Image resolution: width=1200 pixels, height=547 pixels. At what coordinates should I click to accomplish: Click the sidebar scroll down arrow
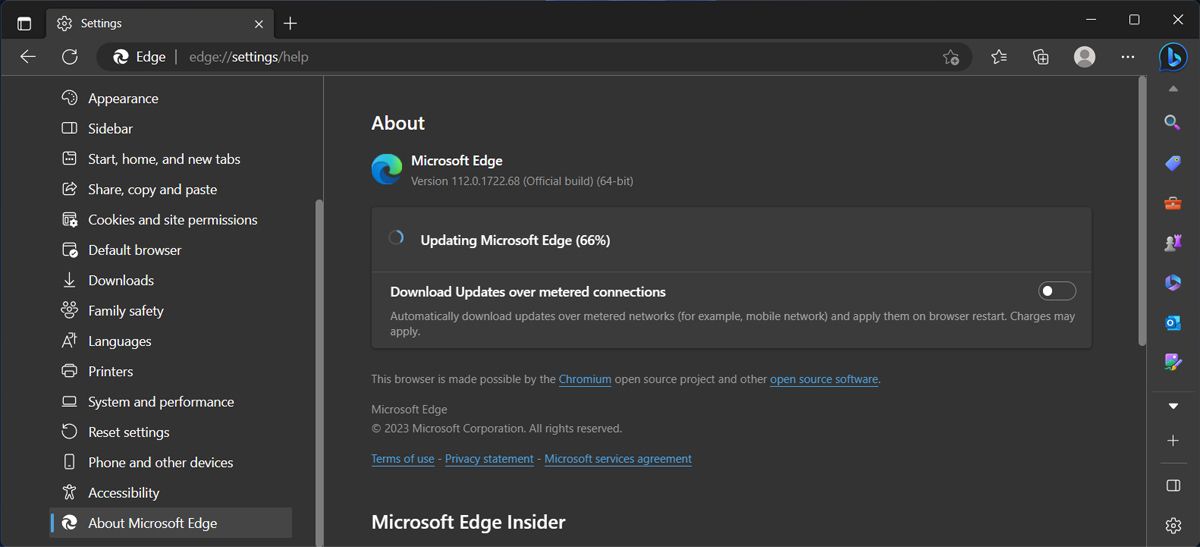[1173, 406]
